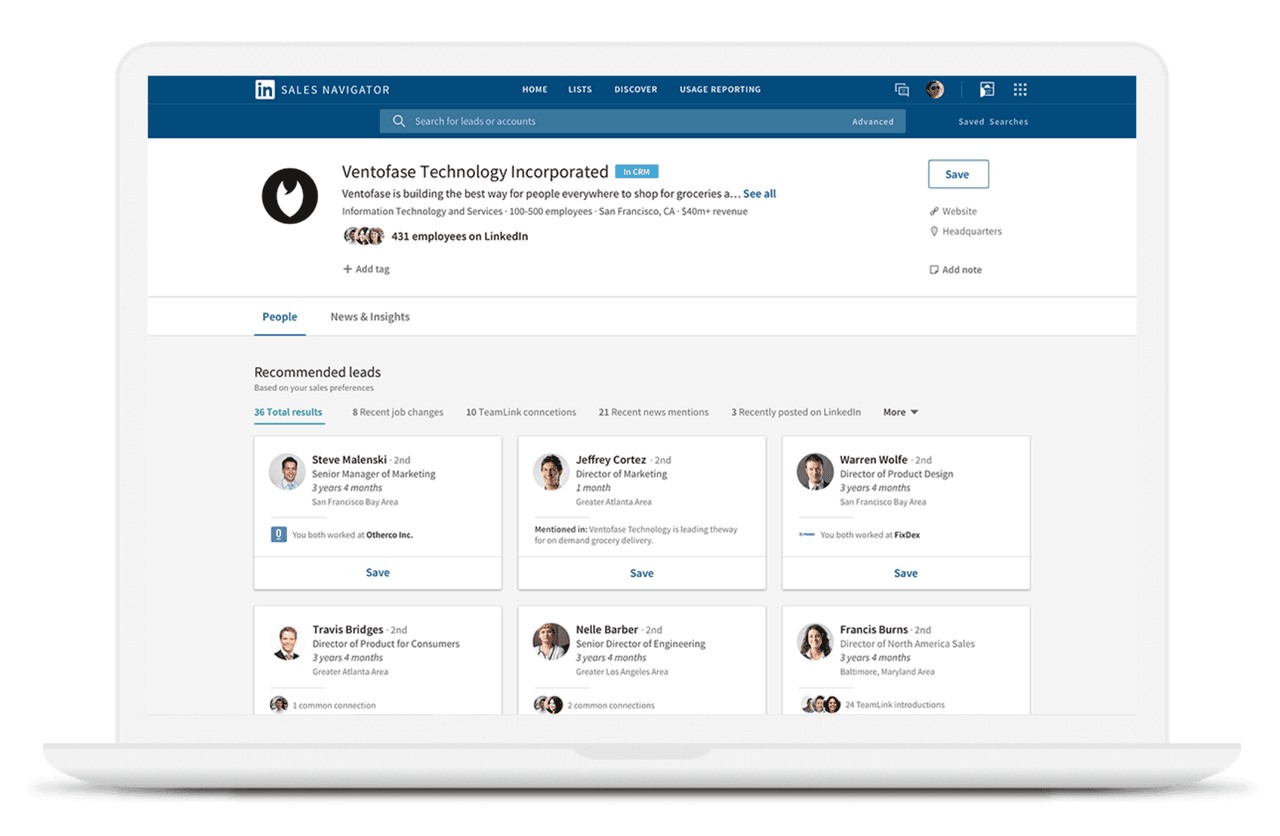Go to the Home menu
This screenshot has width=1280, height=836.
tap(535, 90)
